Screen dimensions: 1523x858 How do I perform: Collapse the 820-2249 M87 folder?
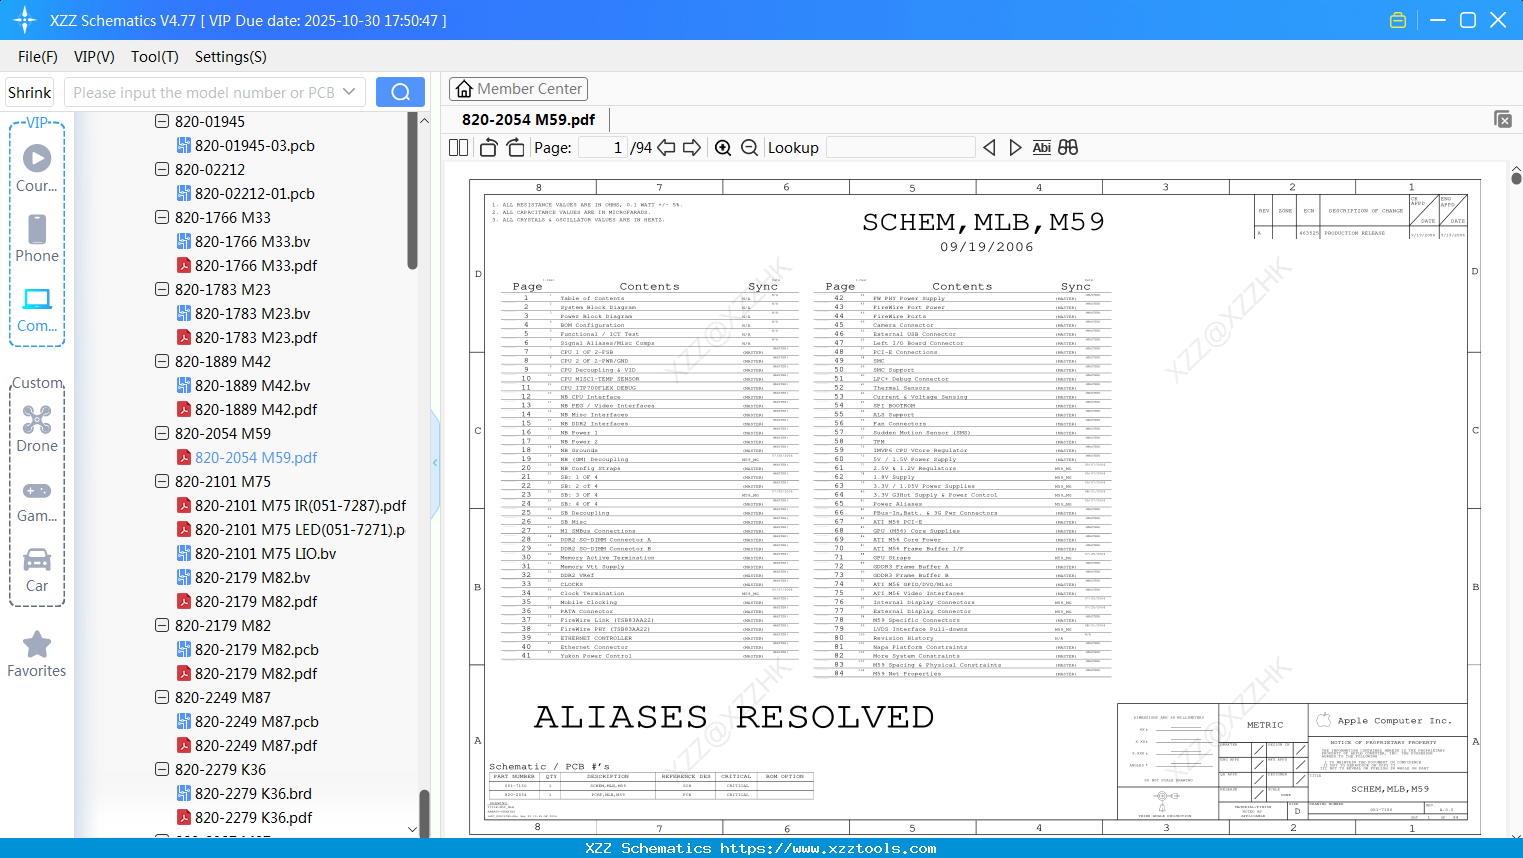(162, 697)
